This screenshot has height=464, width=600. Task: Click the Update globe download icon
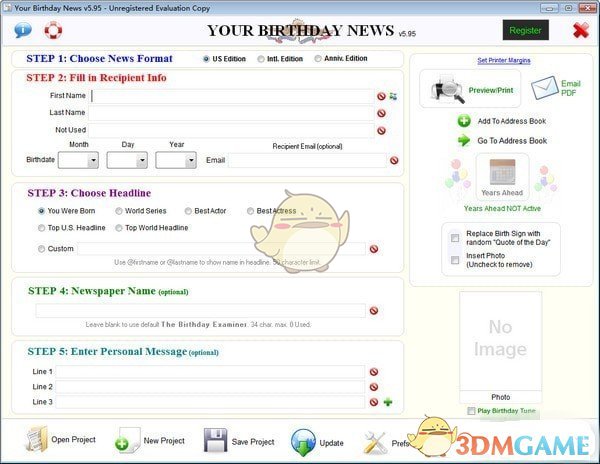pyautogui.click(x=303, y=442)
